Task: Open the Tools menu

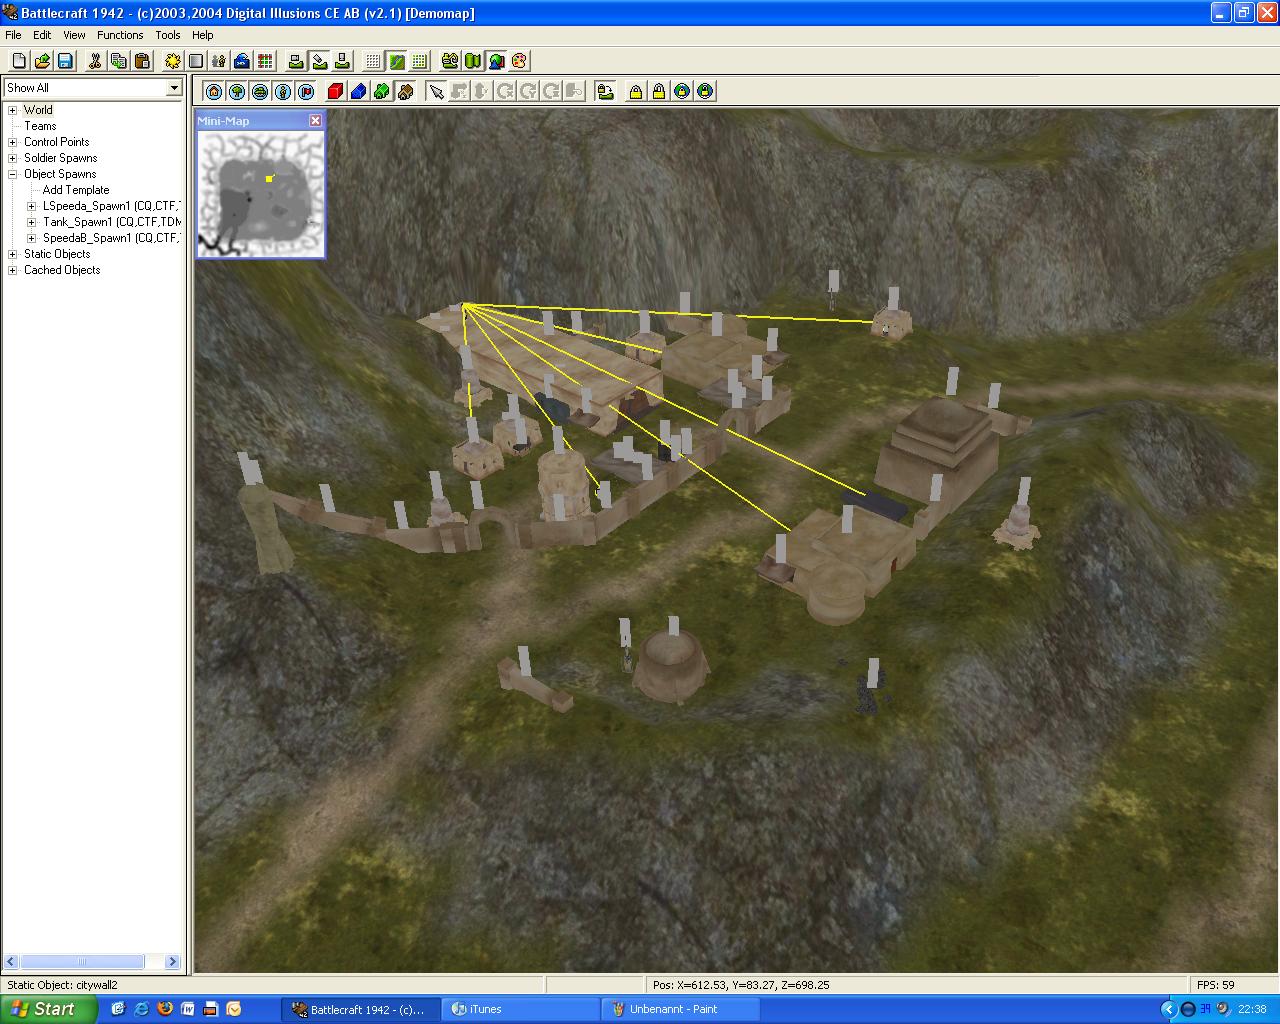Action: (x=167, y=35)
